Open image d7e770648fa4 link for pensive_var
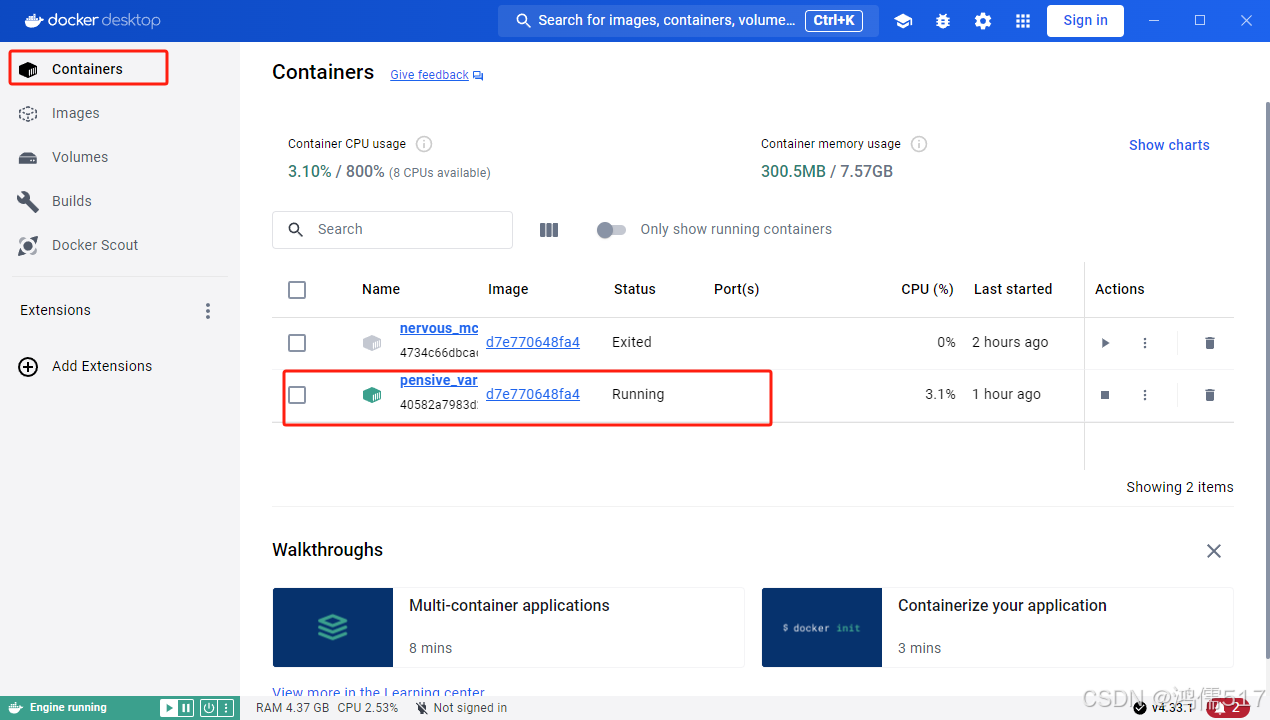The image size is (1270, 720). tap(533, 394)
